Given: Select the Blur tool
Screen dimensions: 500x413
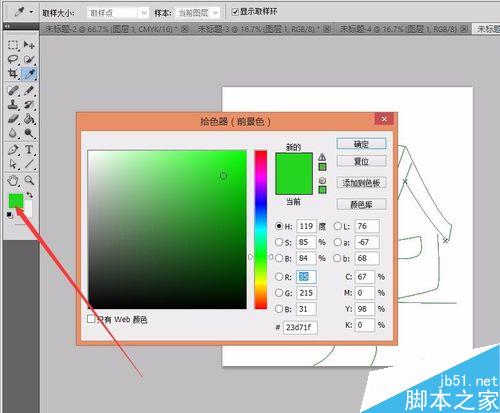Looking at the screenshot, I should (13, 133).
